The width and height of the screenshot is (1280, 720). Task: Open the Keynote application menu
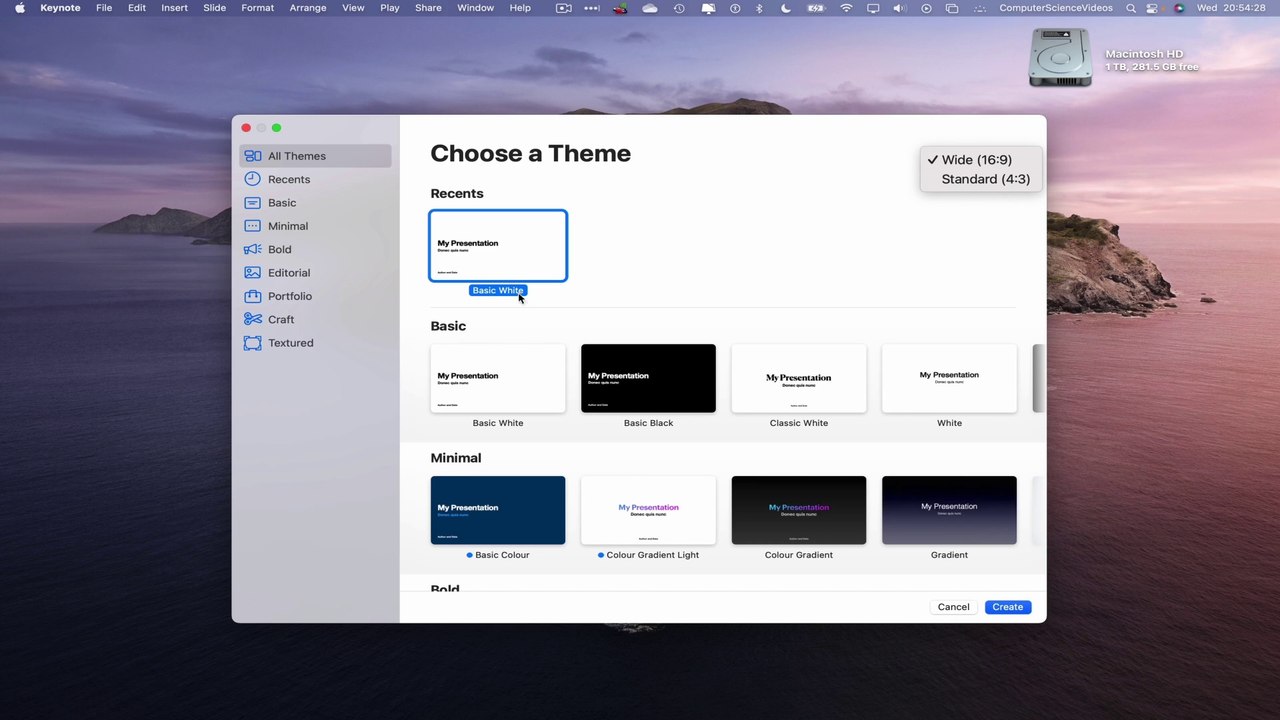[60, 8]
